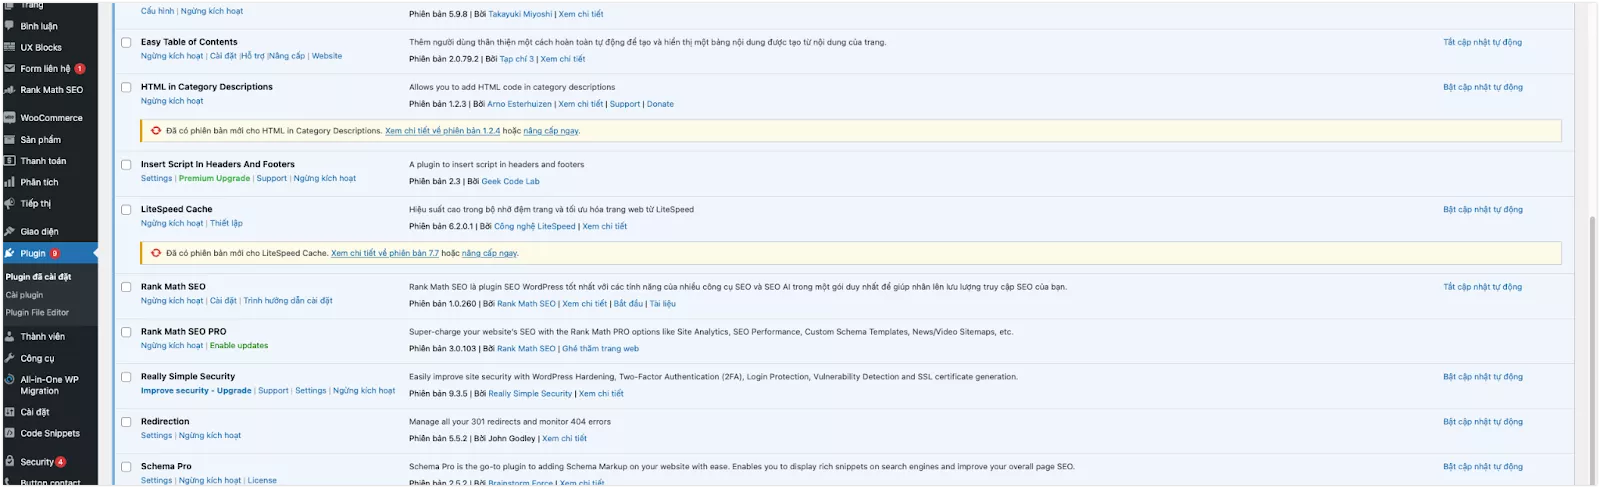Open the Thành viên menu
1600x488 pixels.
42,336
